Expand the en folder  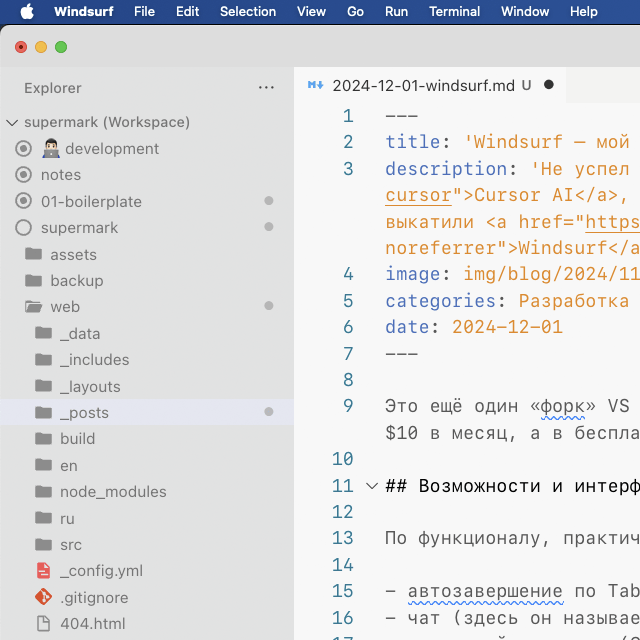(147, 465)
